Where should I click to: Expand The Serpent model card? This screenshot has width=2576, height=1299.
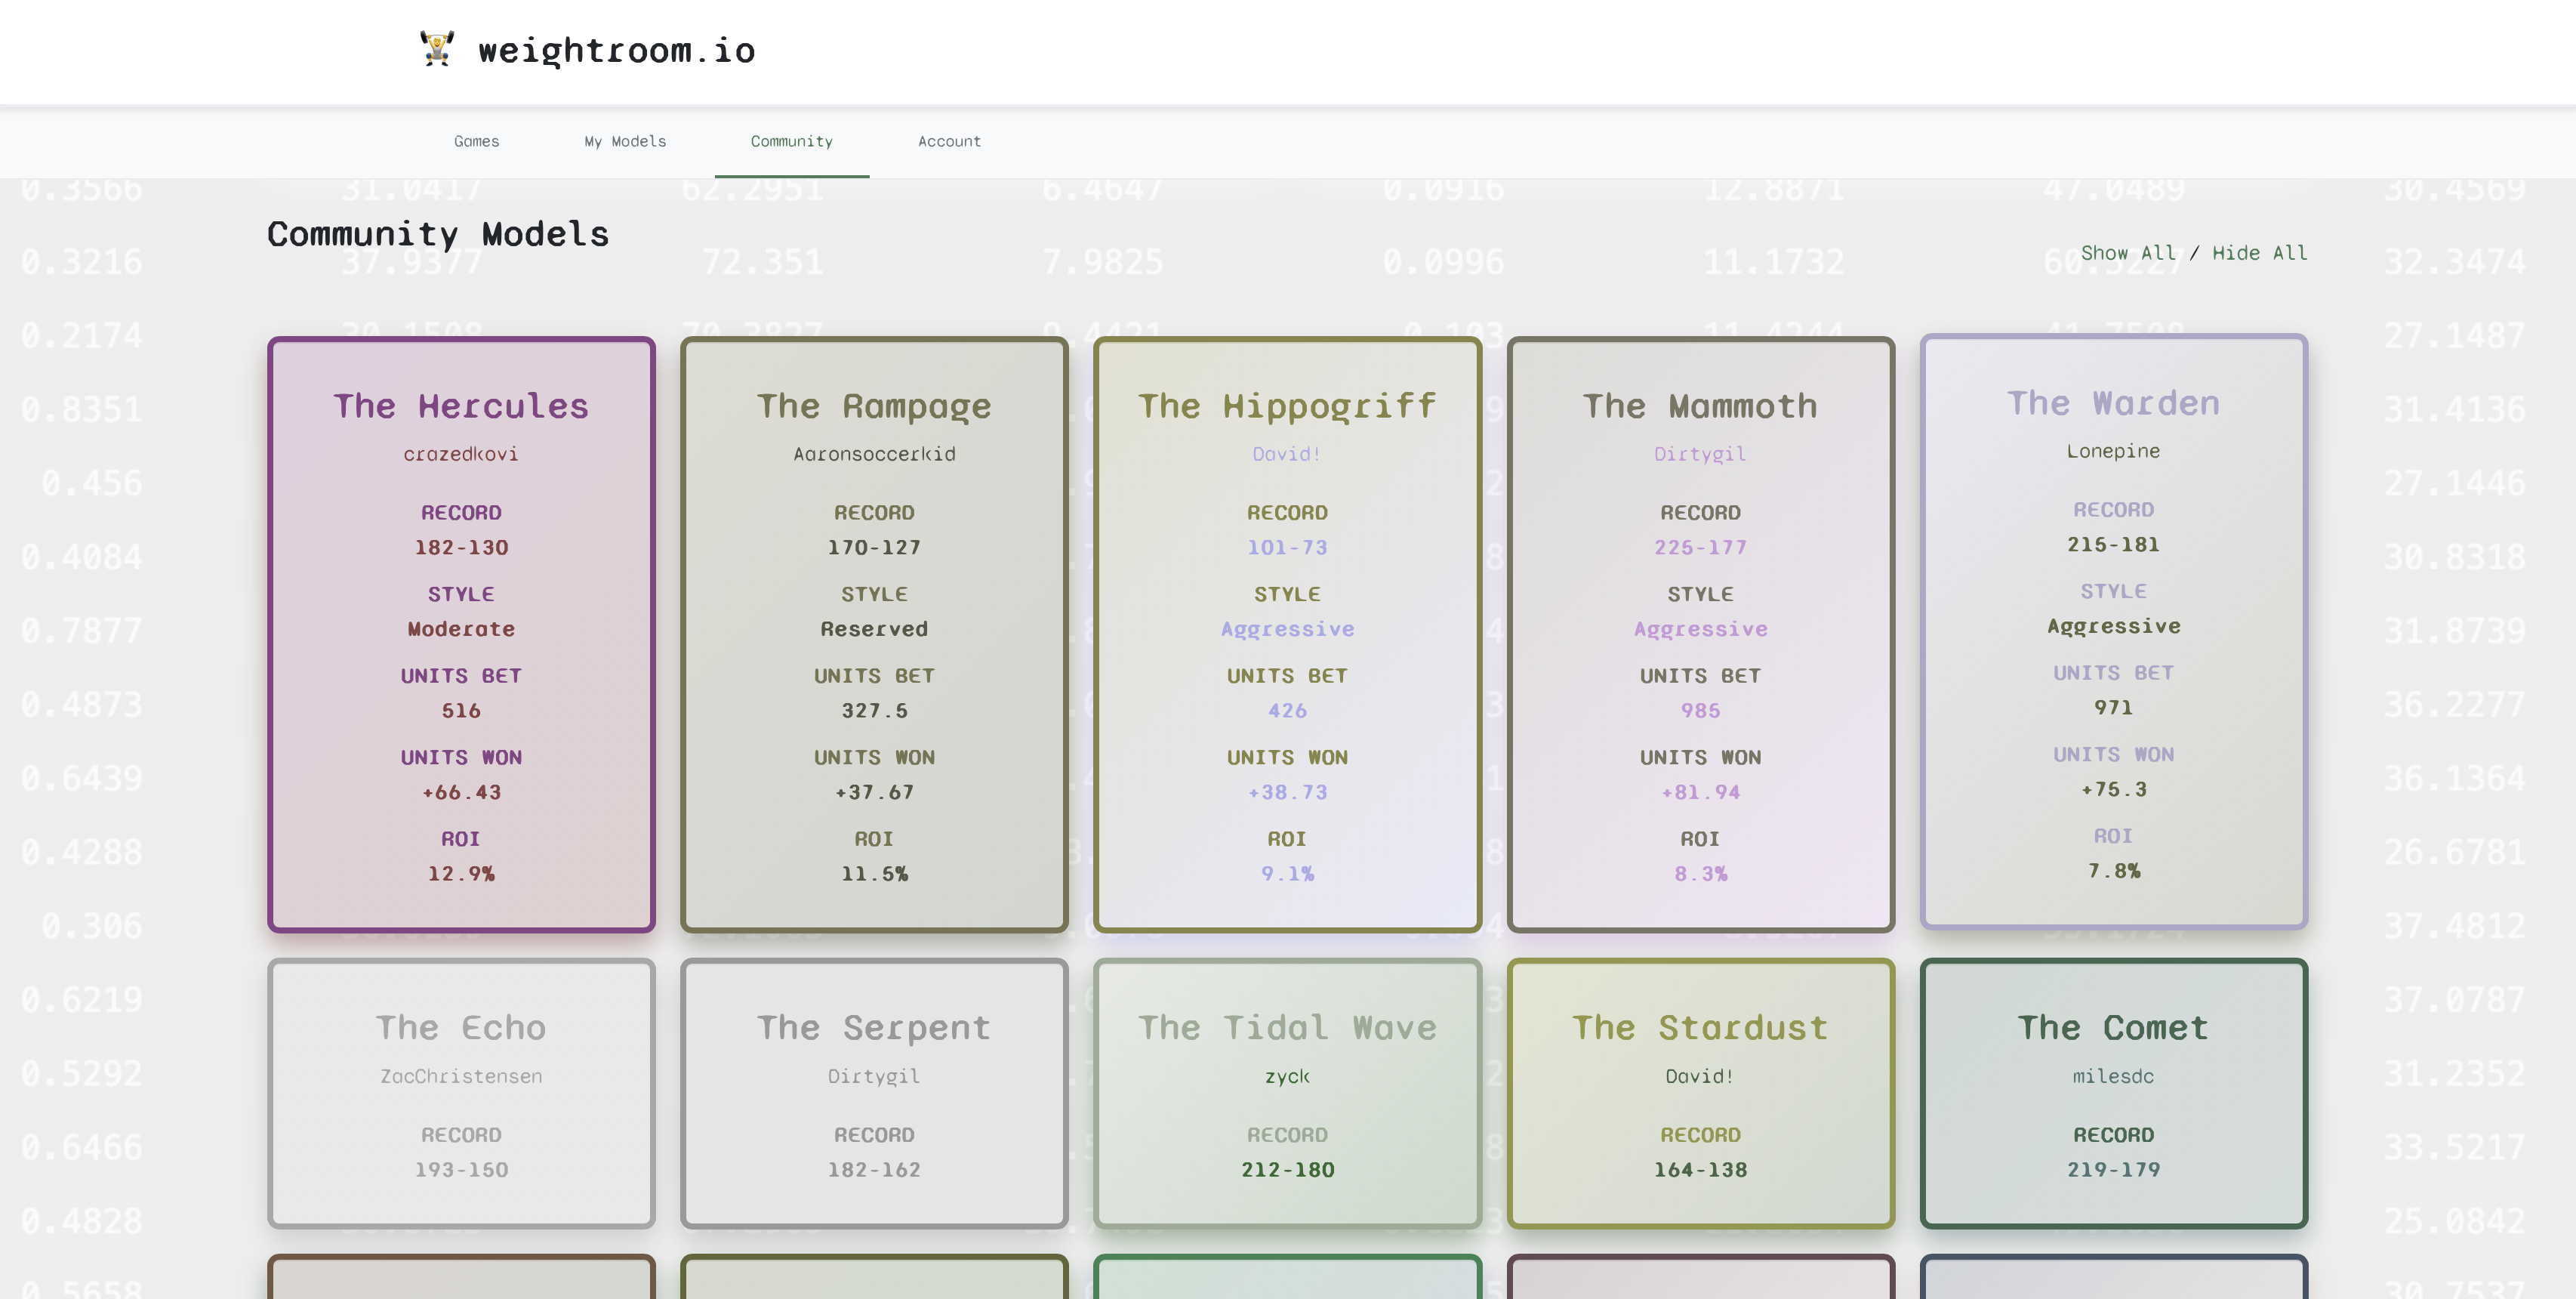click(874, 1027)
